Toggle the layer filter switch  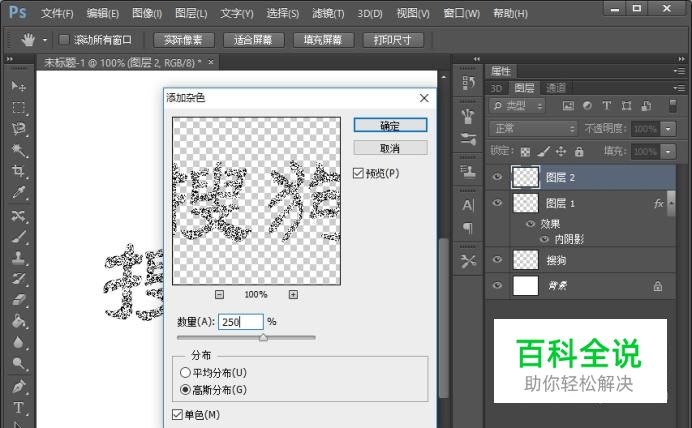click(x=673, y=106)
